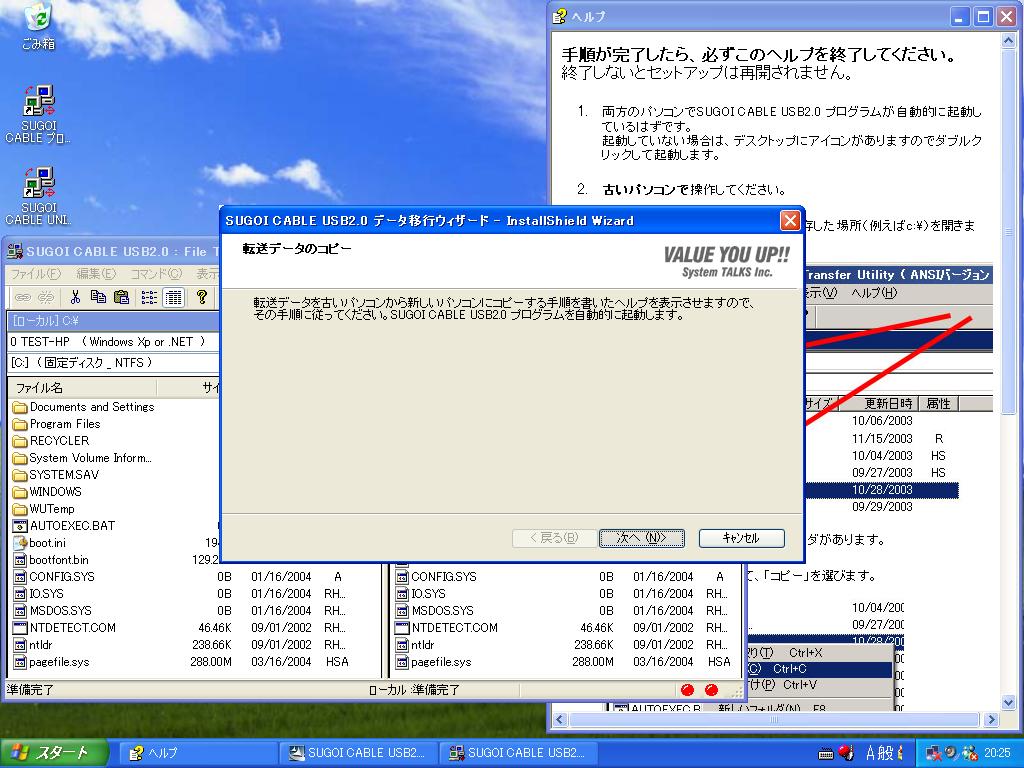
Task: Click the Cut scissors toolbar icon
Action: click(75, 298)
